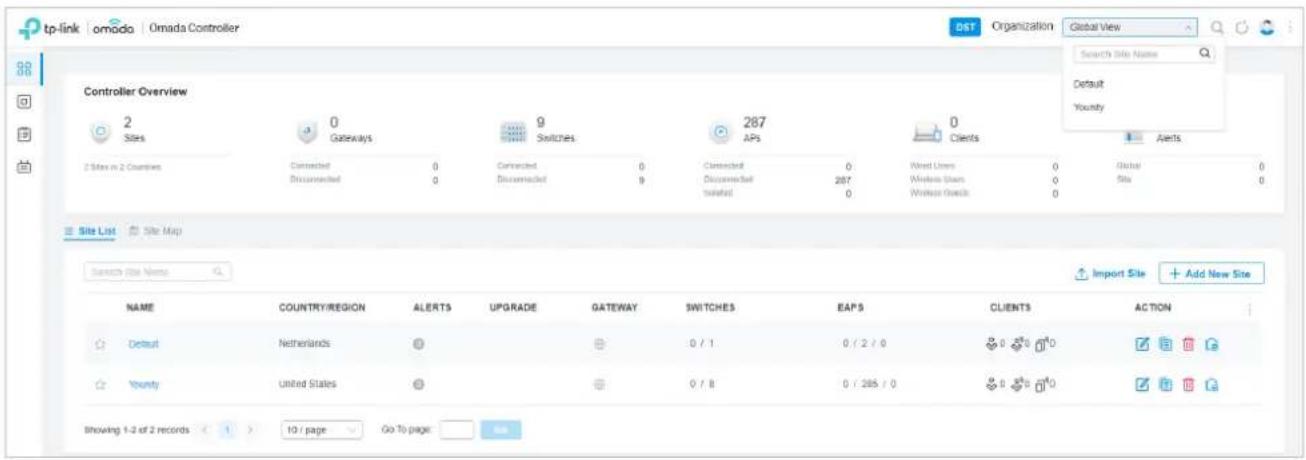
Task: Delete the Default site
Action: click(1188, 344)
